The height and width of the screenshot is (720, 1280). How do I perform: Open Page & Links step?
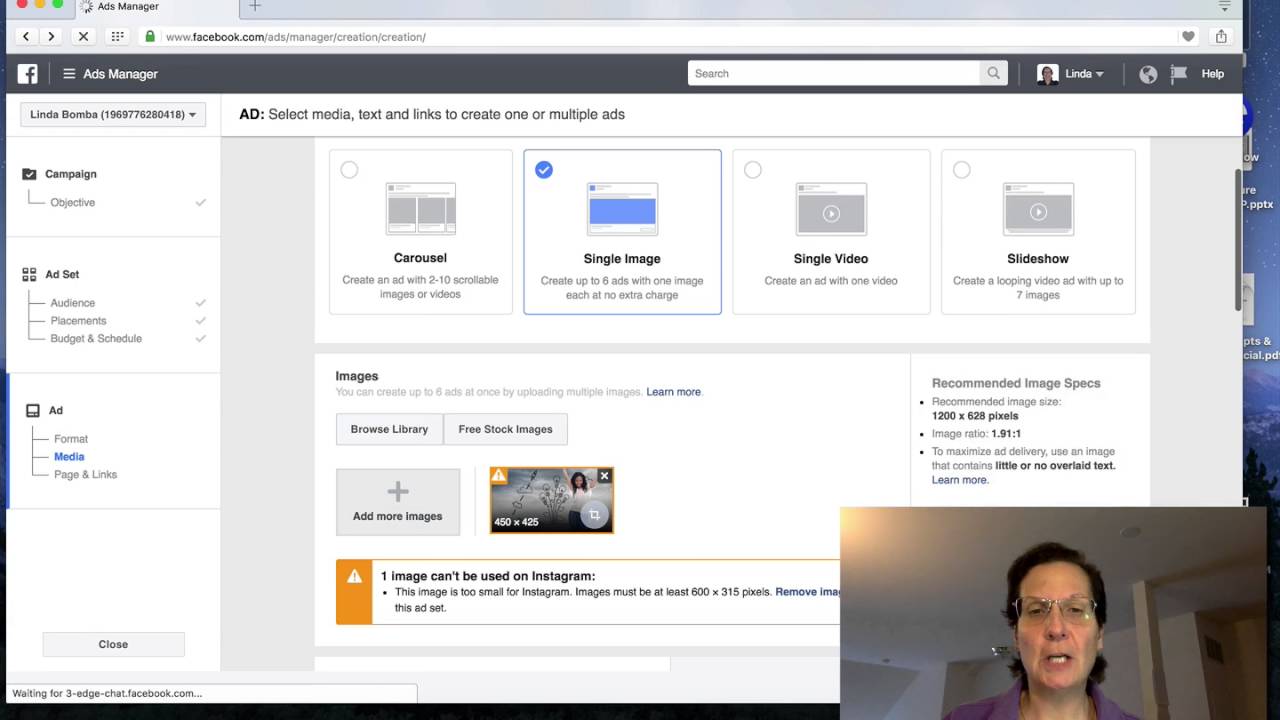pyautogui.click(x=85, y=475)
